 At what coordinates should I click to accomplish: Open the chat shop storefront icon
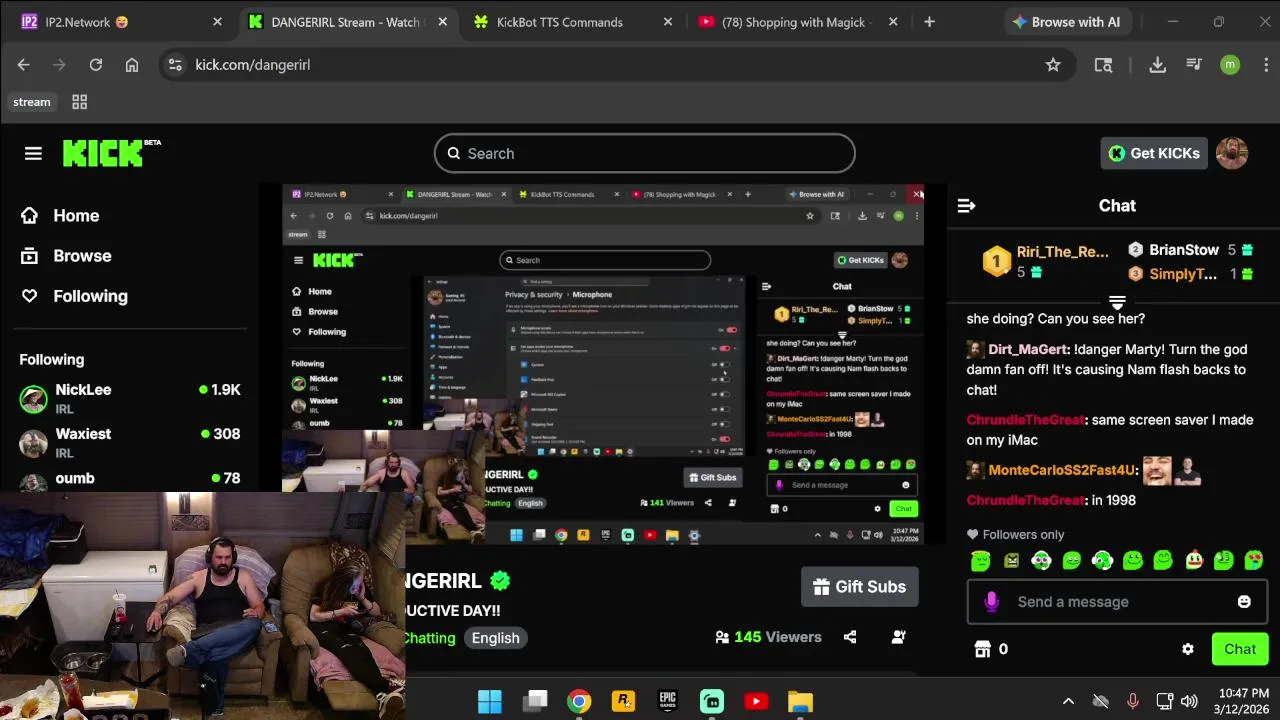click(982, 649)
